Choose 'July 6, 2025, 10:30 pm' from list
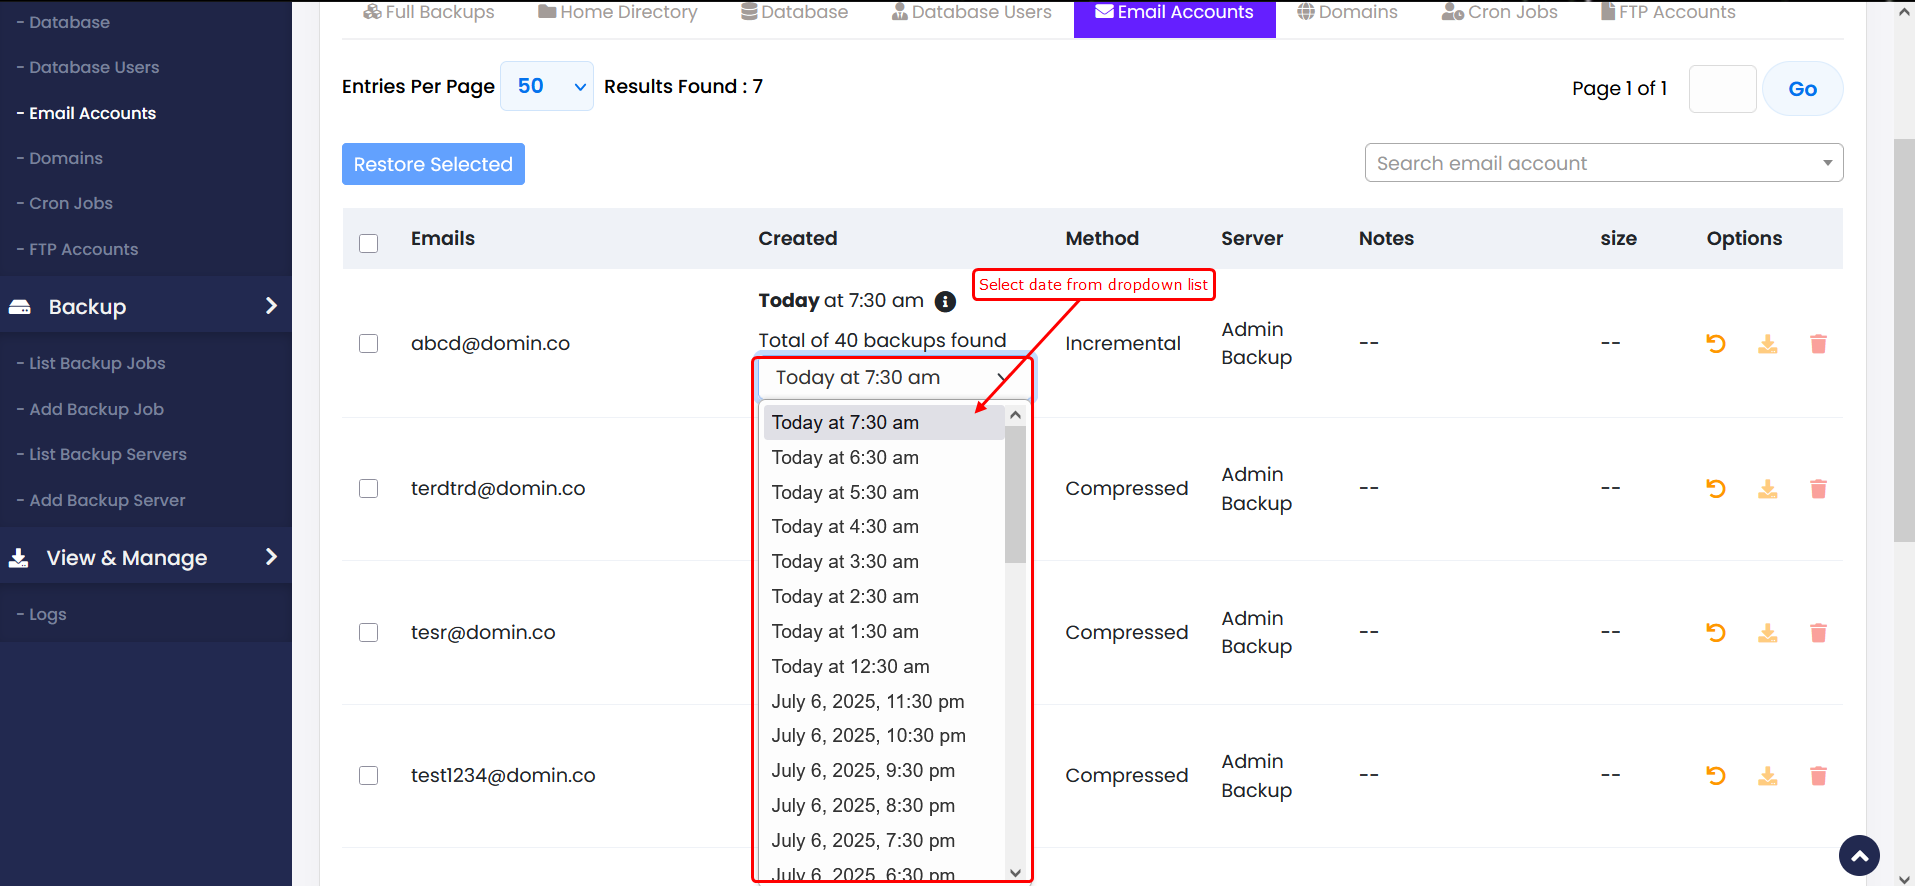 click(x=868, y=736)
